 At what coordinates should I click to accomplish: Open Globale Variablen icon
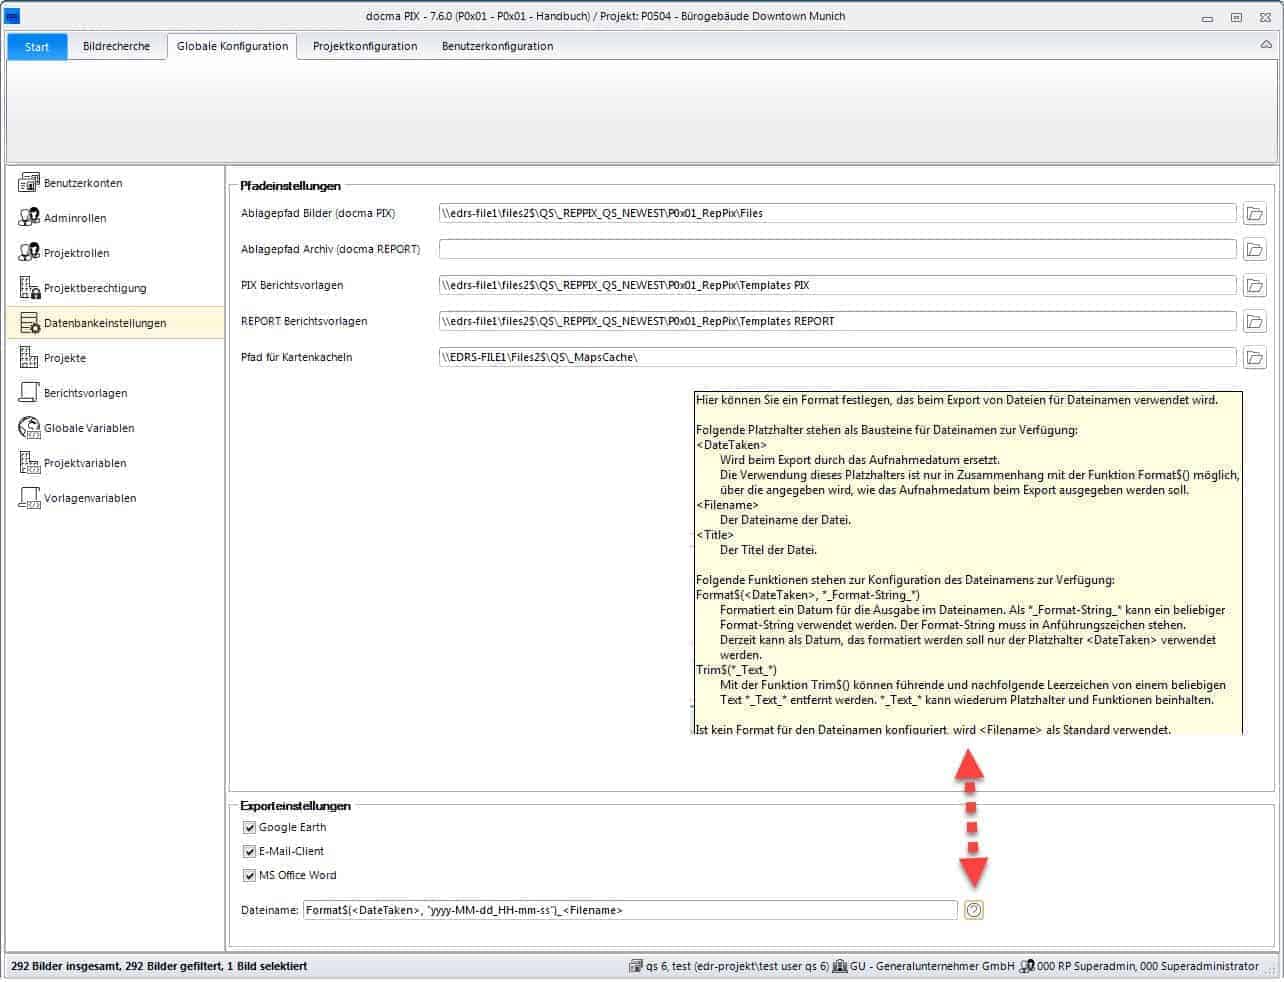(29, 428)
